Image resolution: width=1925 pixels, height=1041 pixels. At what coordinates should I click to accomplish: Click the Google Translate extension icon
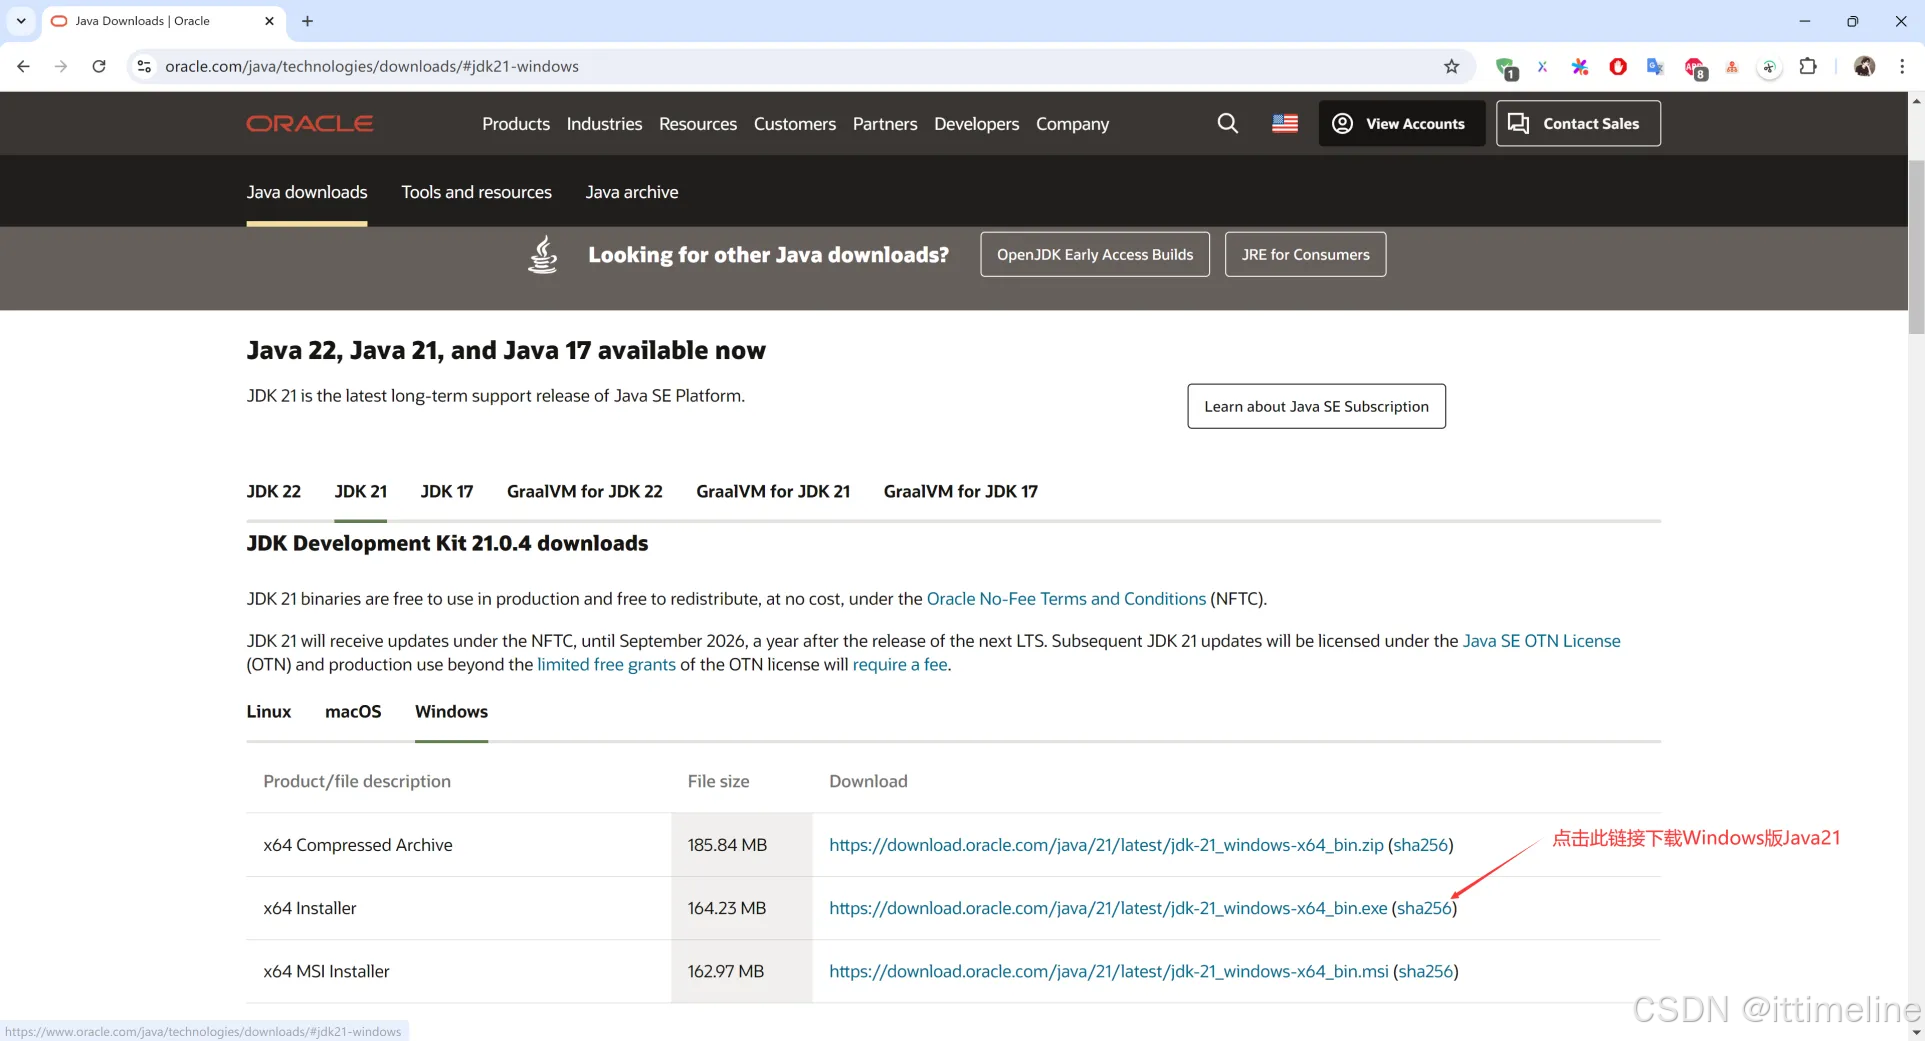click(x=1655, y=66)
